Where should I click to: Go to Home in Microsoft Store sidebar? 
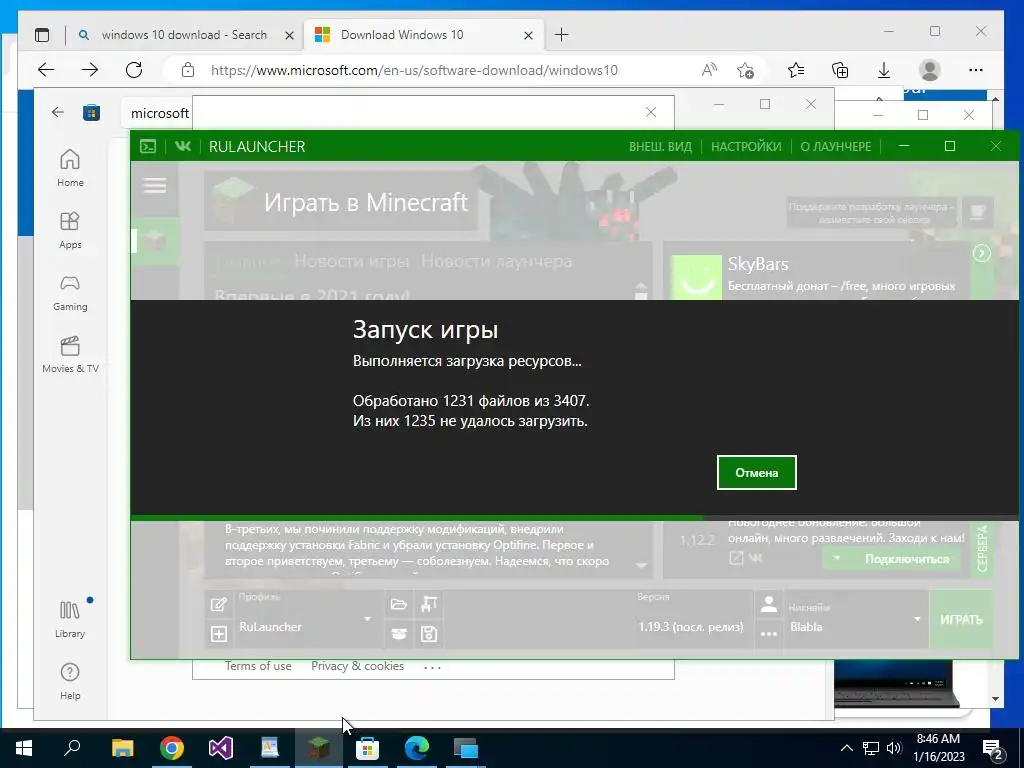point(70,168)
